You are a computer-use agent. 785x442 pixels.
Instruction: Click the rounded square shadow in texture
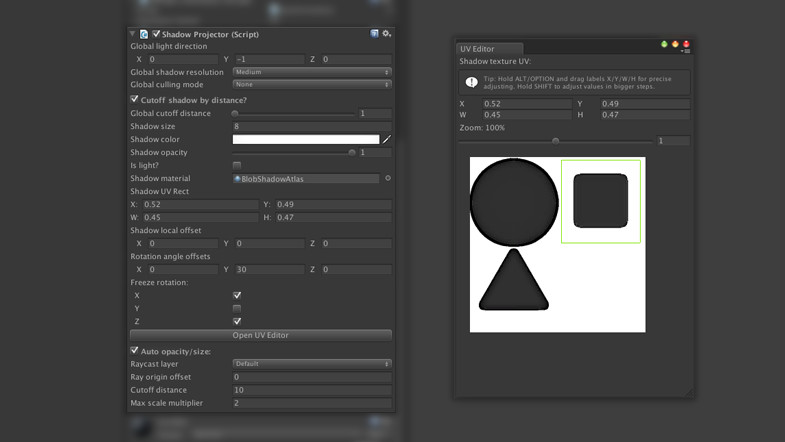[x=600, y=201]
